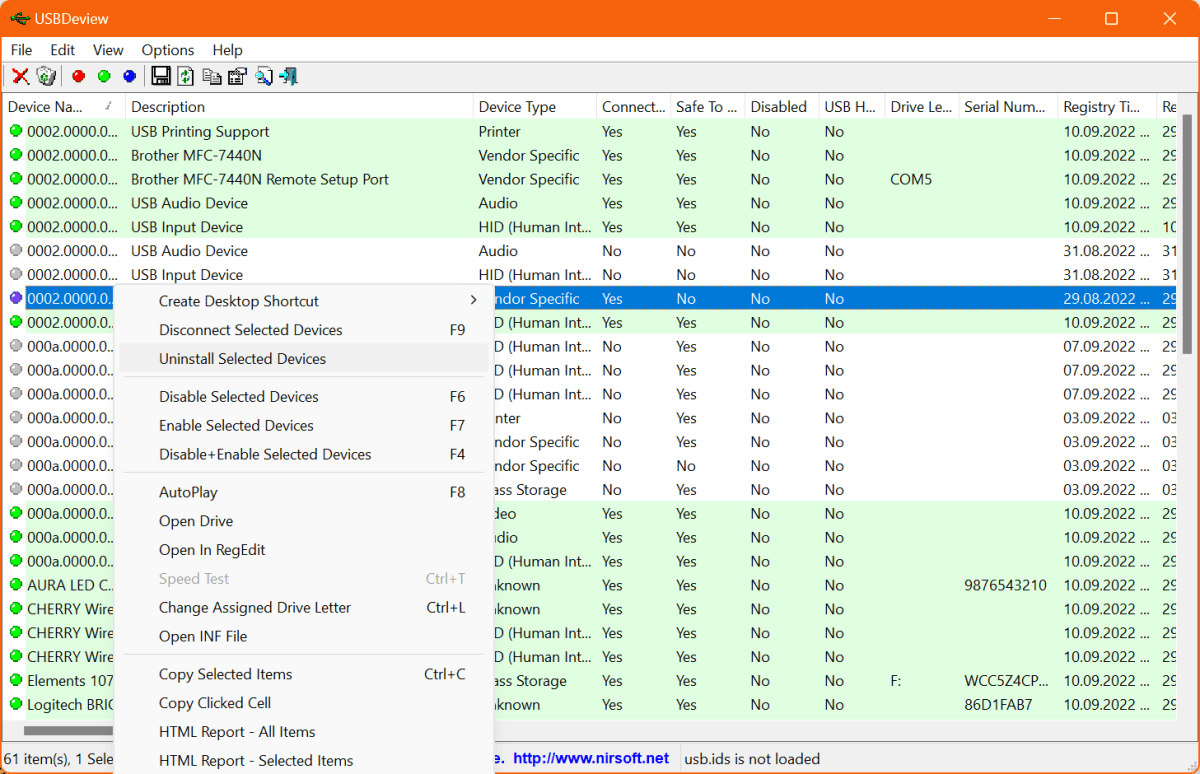
Task: Click the 'Printer' device type cell
Action: 500,131
